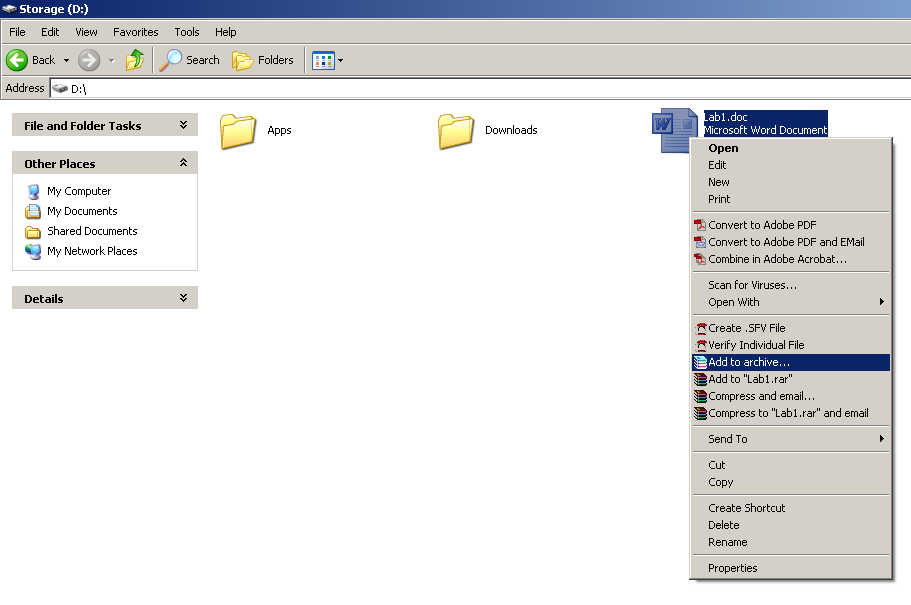This screenshot has height=605, width=911.
Task: Click the Convert to Adobe PDF icon
Action: click(x=700, y=225)
